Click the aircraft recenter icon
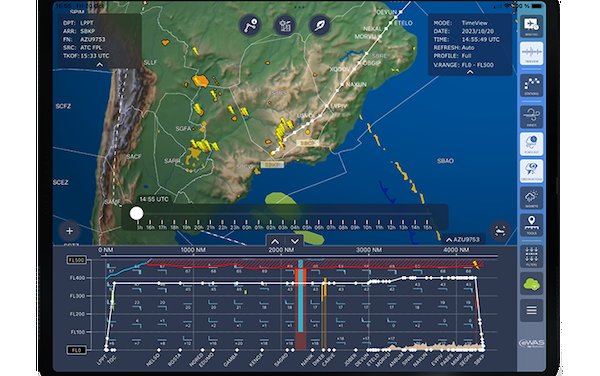Image resolution: width=600 pixels, height=376 pixels. click(500, 231)
